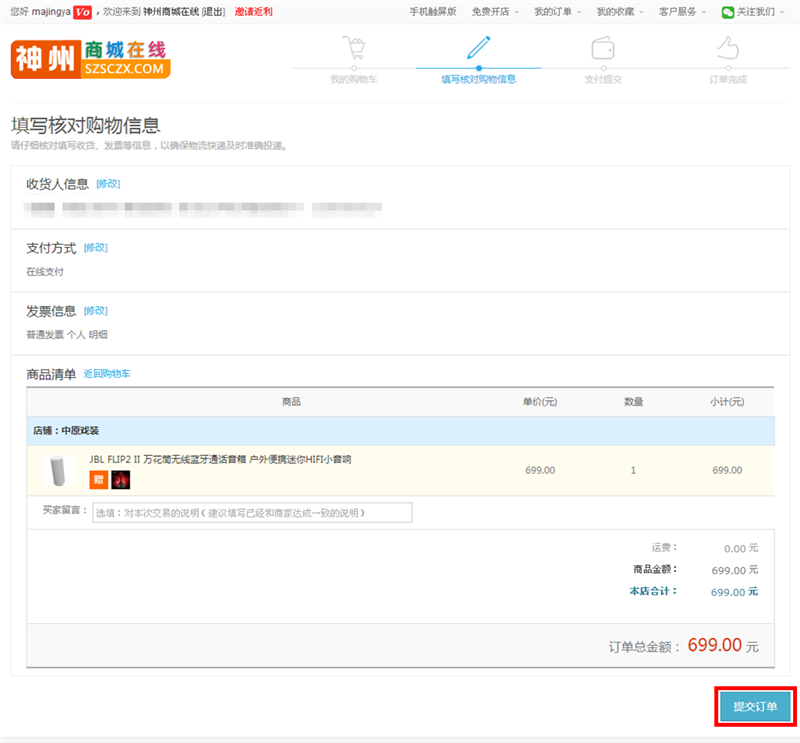800x743 pixels.
Task: Click the dark red gift thumbnail
Action: 120,479
